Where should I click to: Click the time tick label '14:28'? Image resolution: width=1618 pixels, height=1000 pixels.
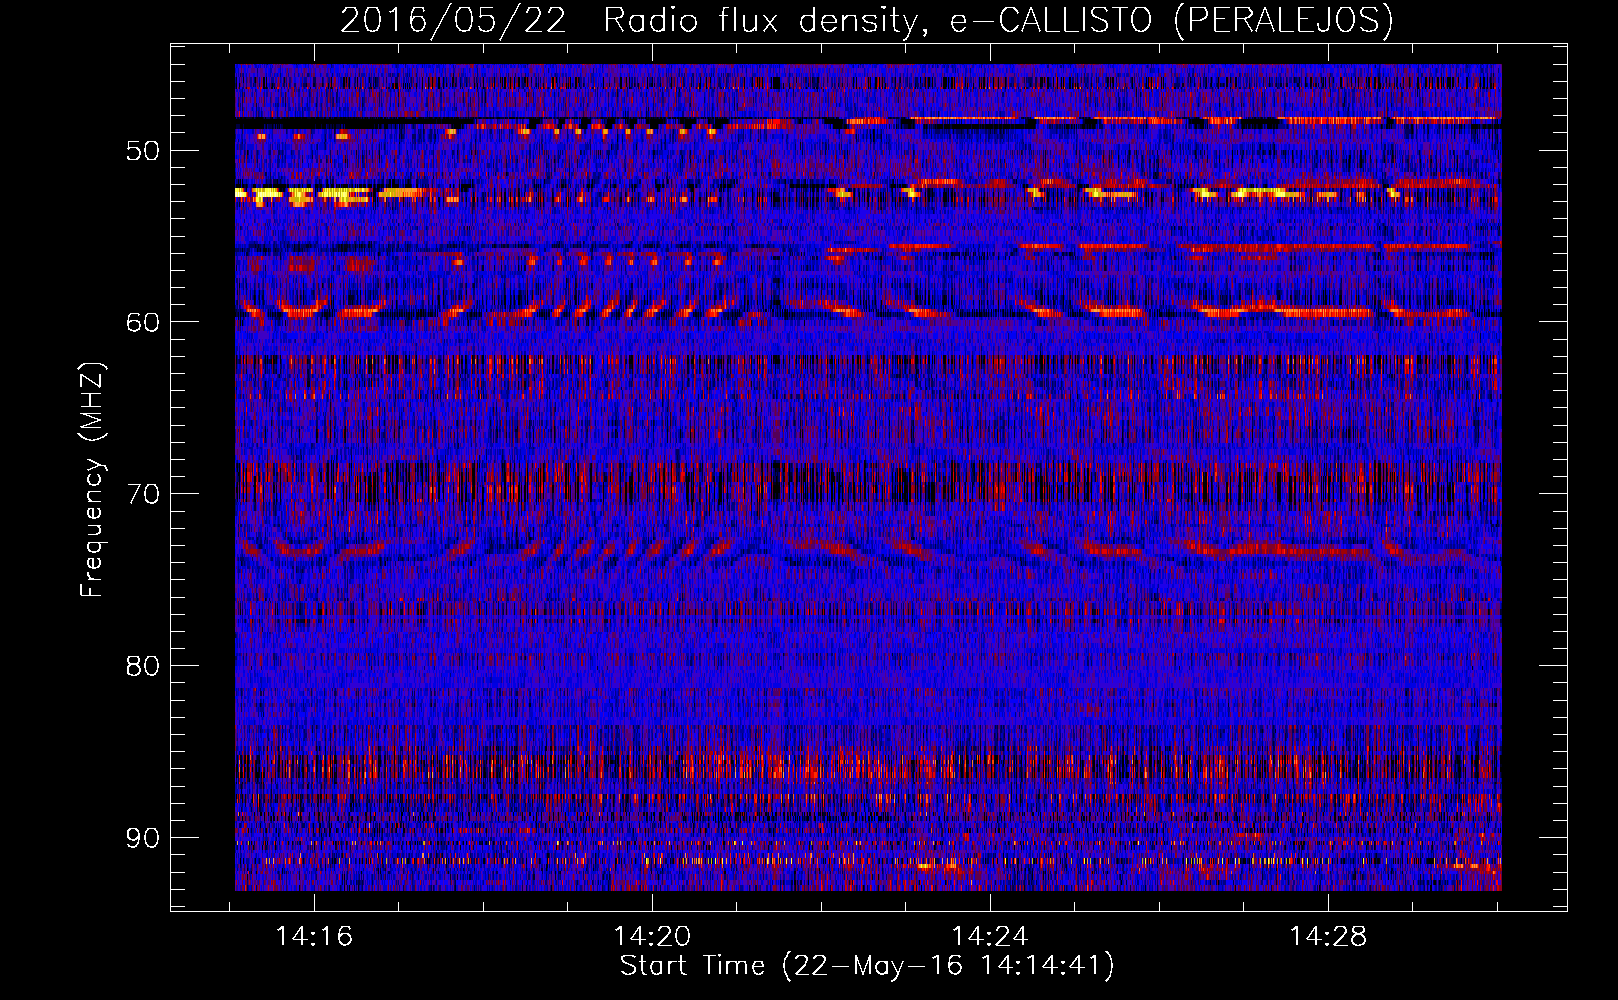[1328, 937]
